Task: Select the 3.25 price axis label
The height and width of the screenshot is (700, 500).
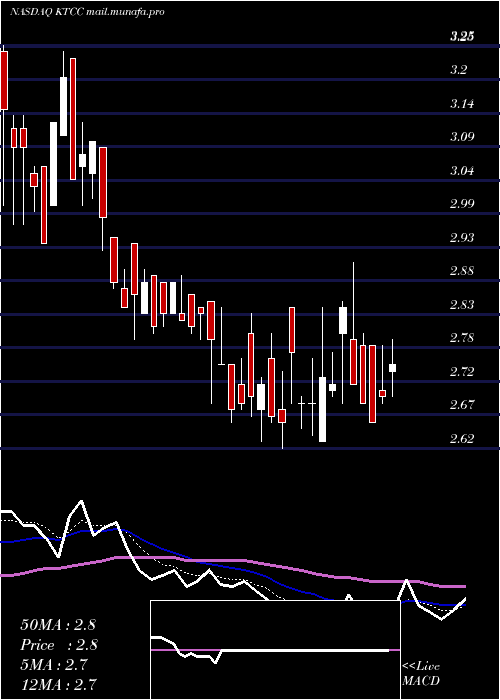Action: (462, 37)
